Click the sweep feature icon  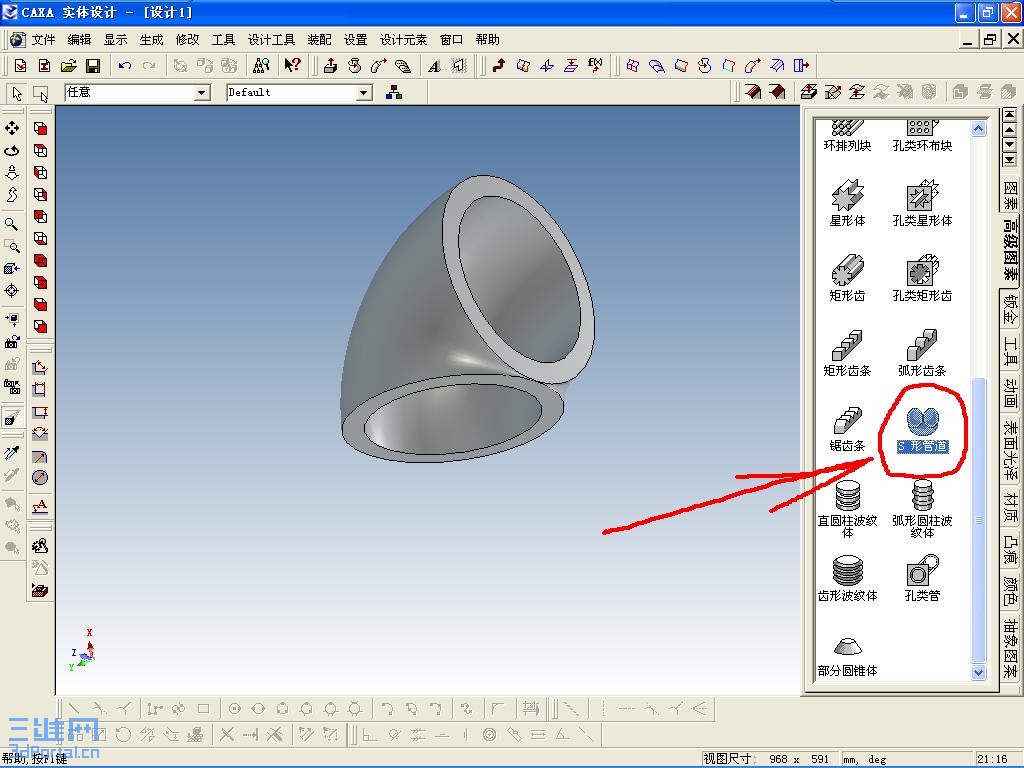379,65
